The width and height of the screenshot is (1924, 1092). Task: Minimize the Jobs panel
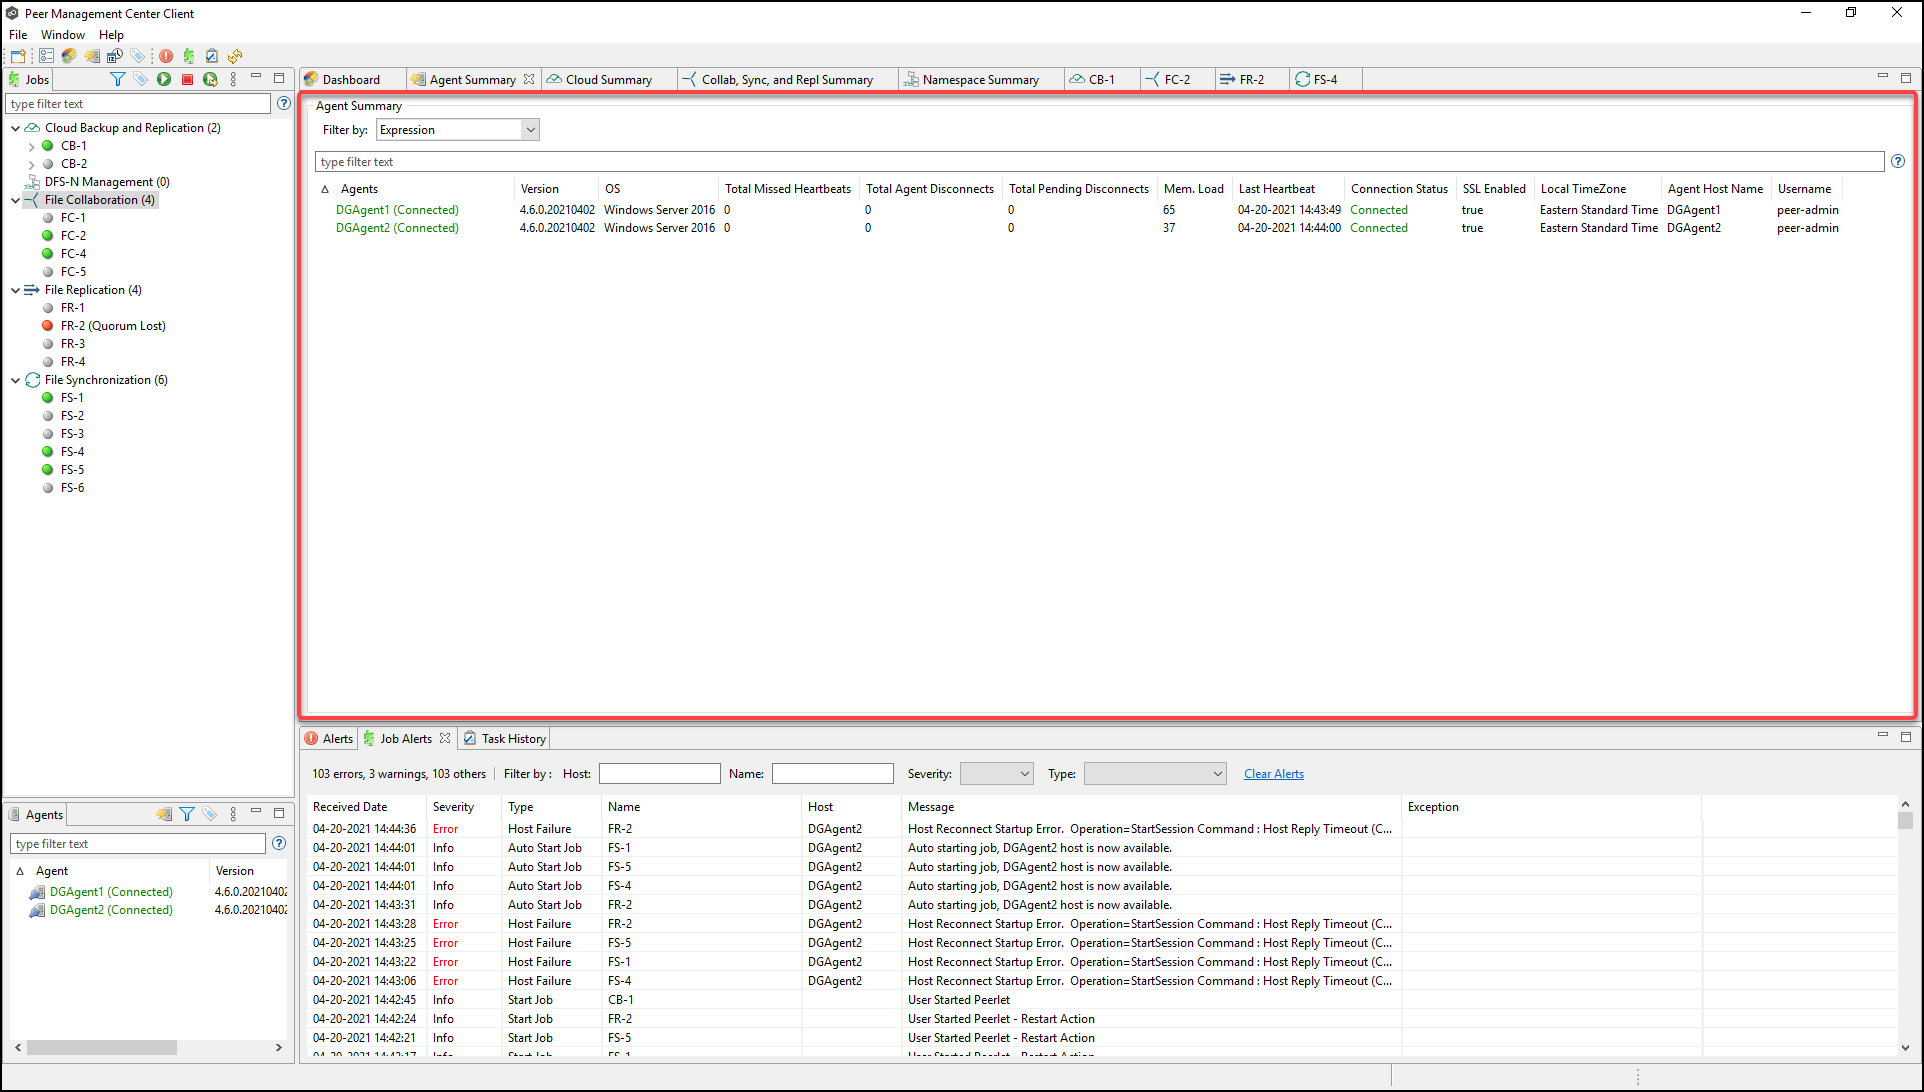click(x=256, y=77)
